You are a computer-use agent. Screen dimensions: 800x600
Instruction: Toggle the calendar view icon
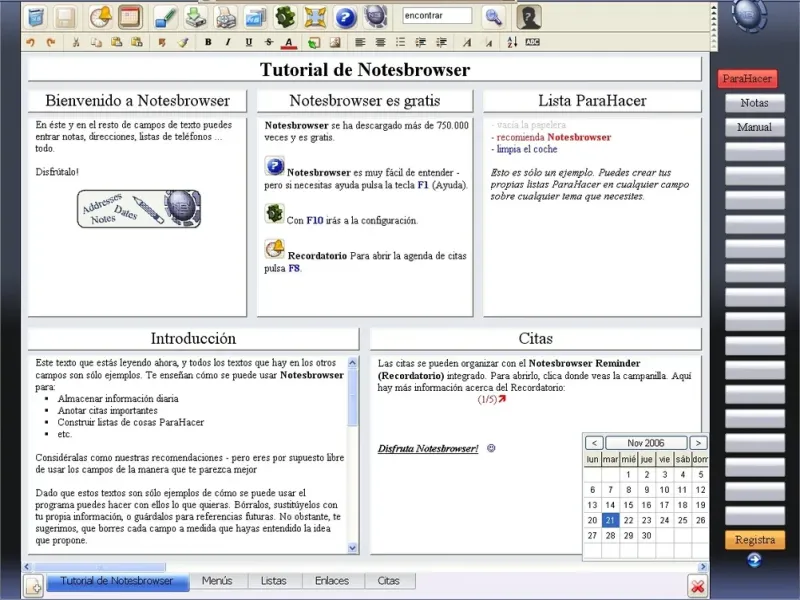(x=130, y=17)
